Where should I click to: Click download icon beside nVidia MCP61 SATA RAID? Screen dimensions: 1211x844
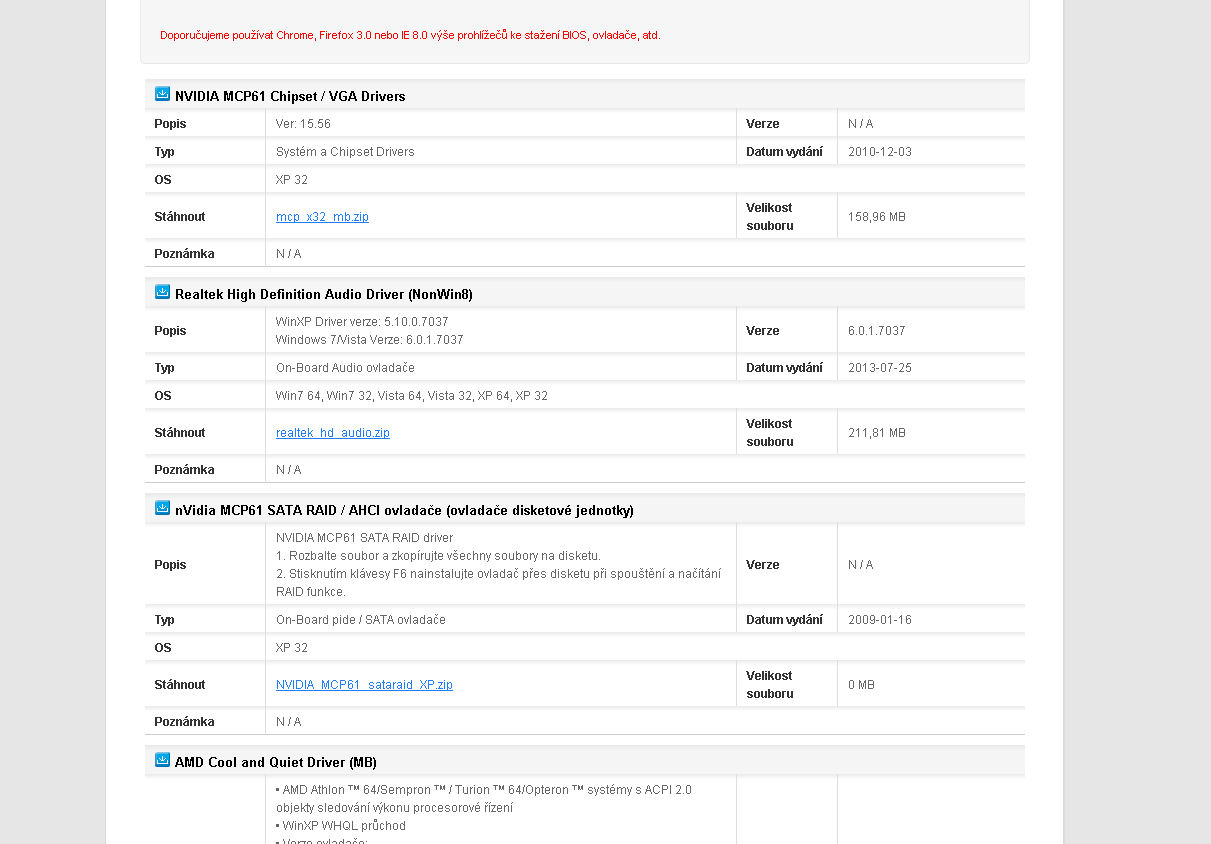162,509
